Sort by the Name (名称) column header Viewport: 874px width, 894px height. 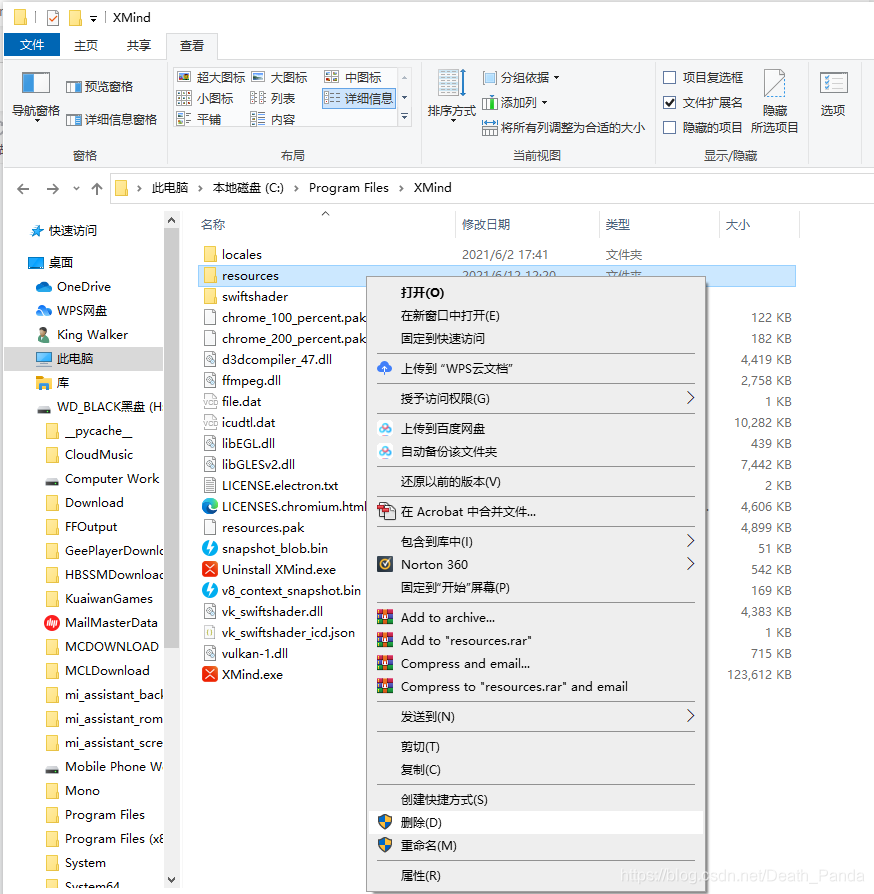pos(213,225)
